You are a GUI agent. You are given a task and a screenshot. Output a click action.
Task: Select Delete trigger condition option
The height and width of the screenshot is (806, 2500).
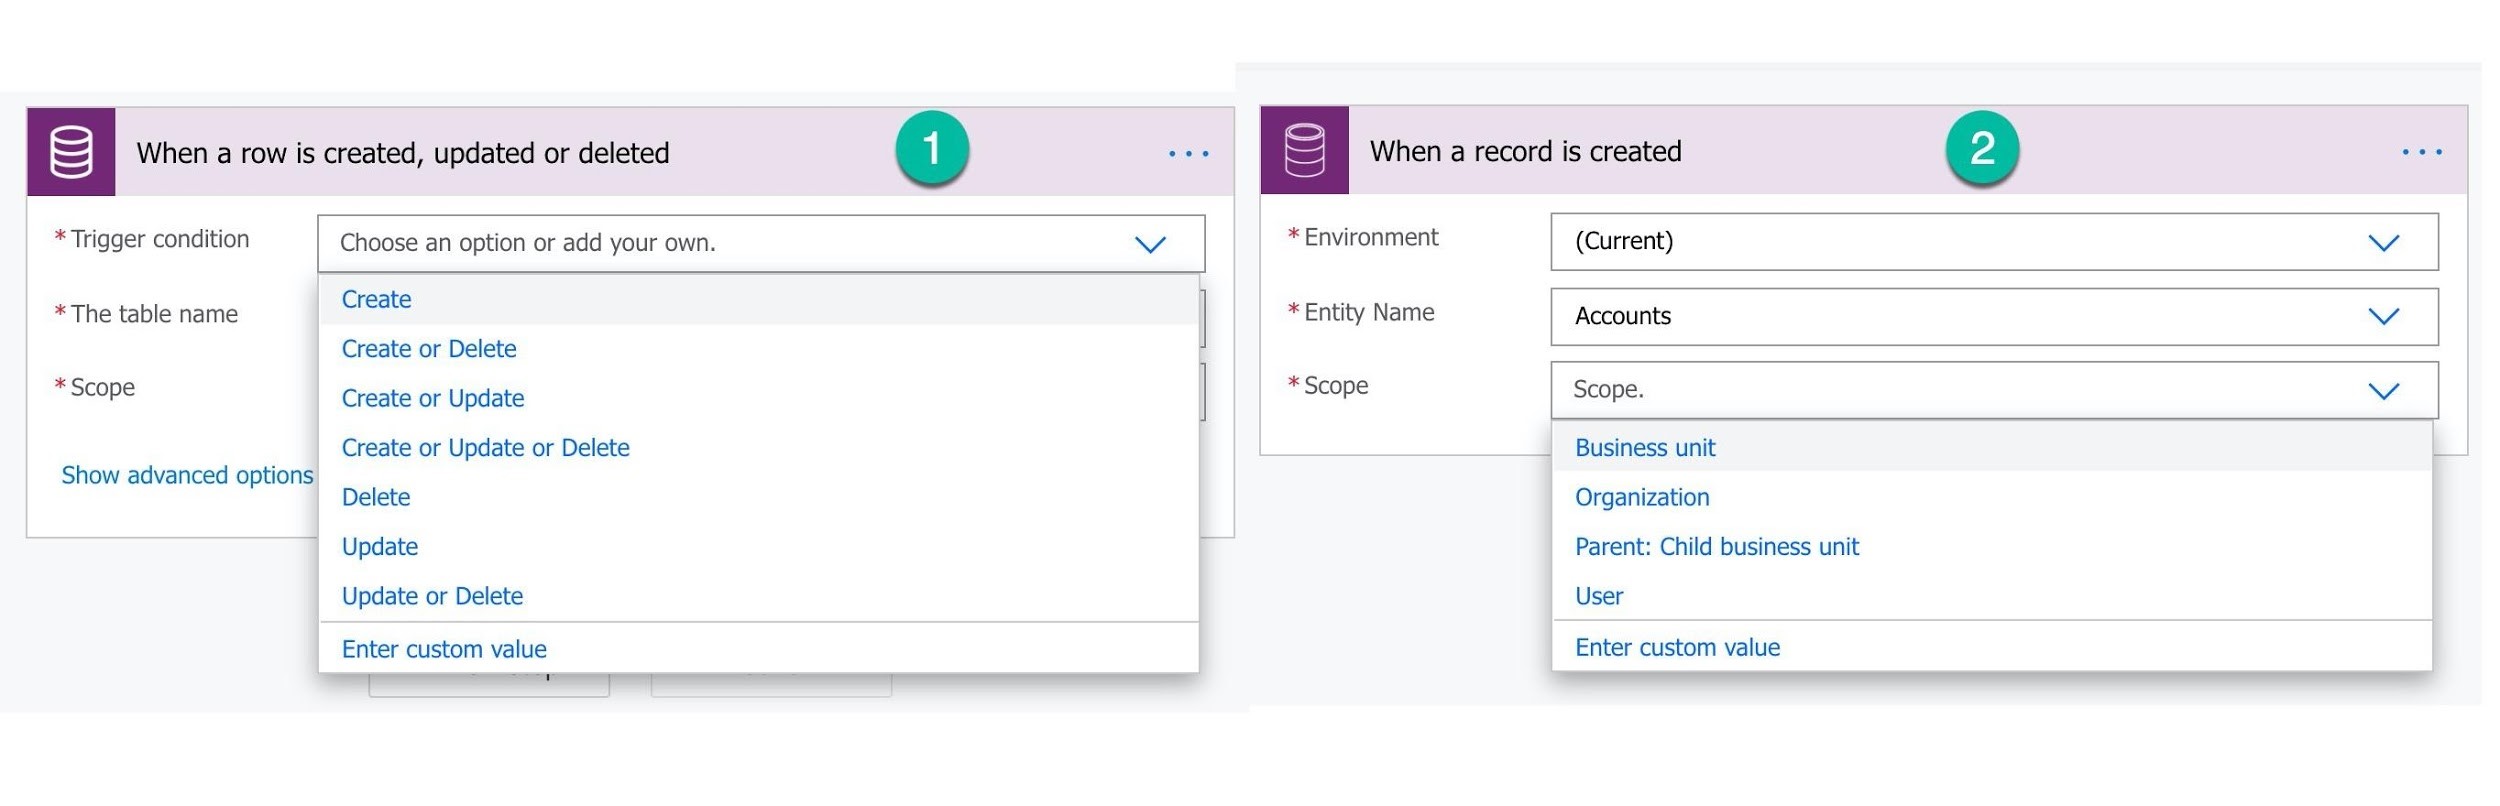pyautogui.click(x=758, y=497)
